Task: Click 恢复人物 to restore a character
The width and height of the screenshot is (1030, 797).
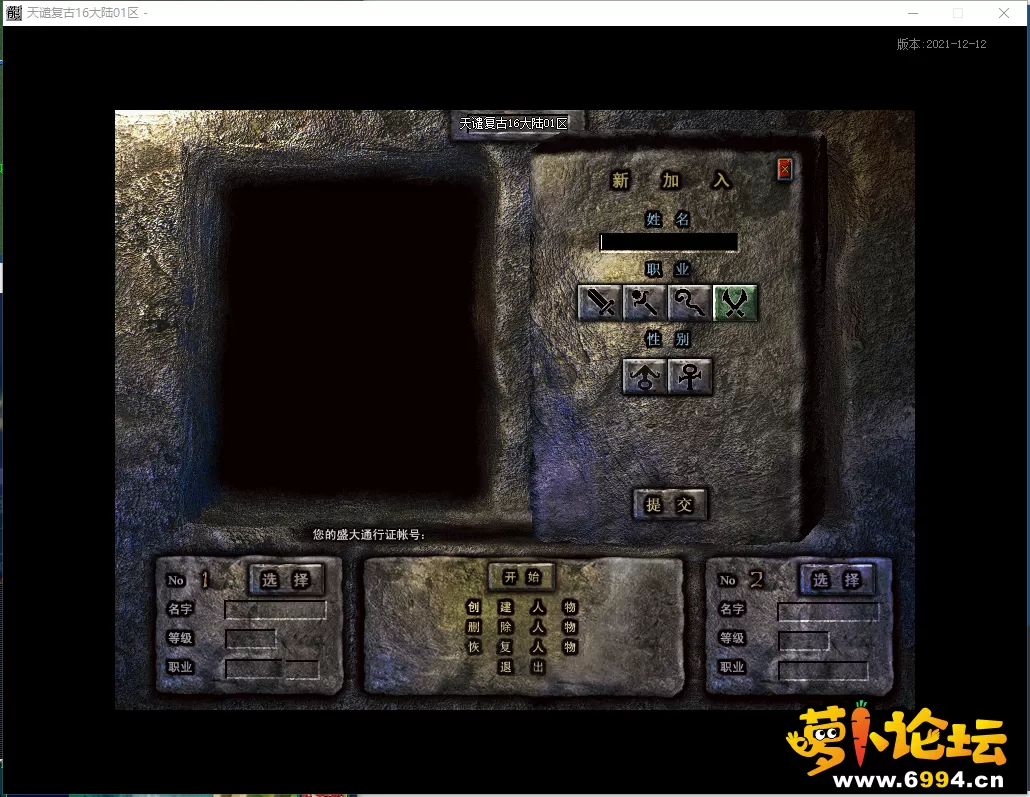Action: tap(522, 647)
